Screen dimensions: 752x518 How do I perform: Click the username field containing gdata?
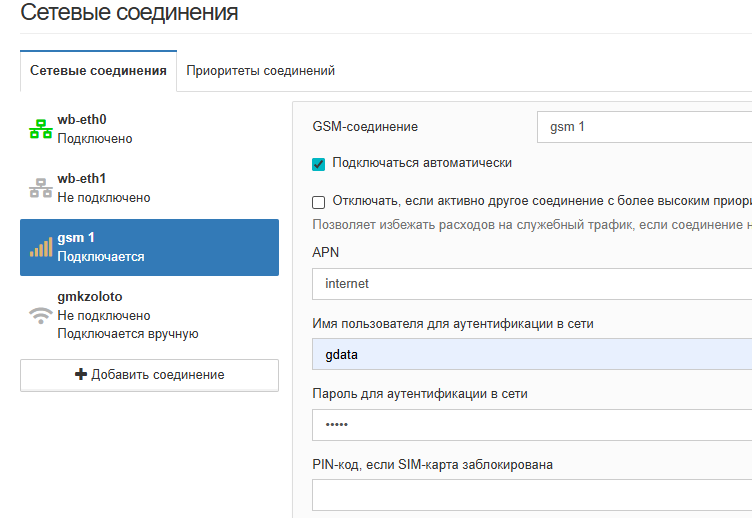(x=532, y=354)
